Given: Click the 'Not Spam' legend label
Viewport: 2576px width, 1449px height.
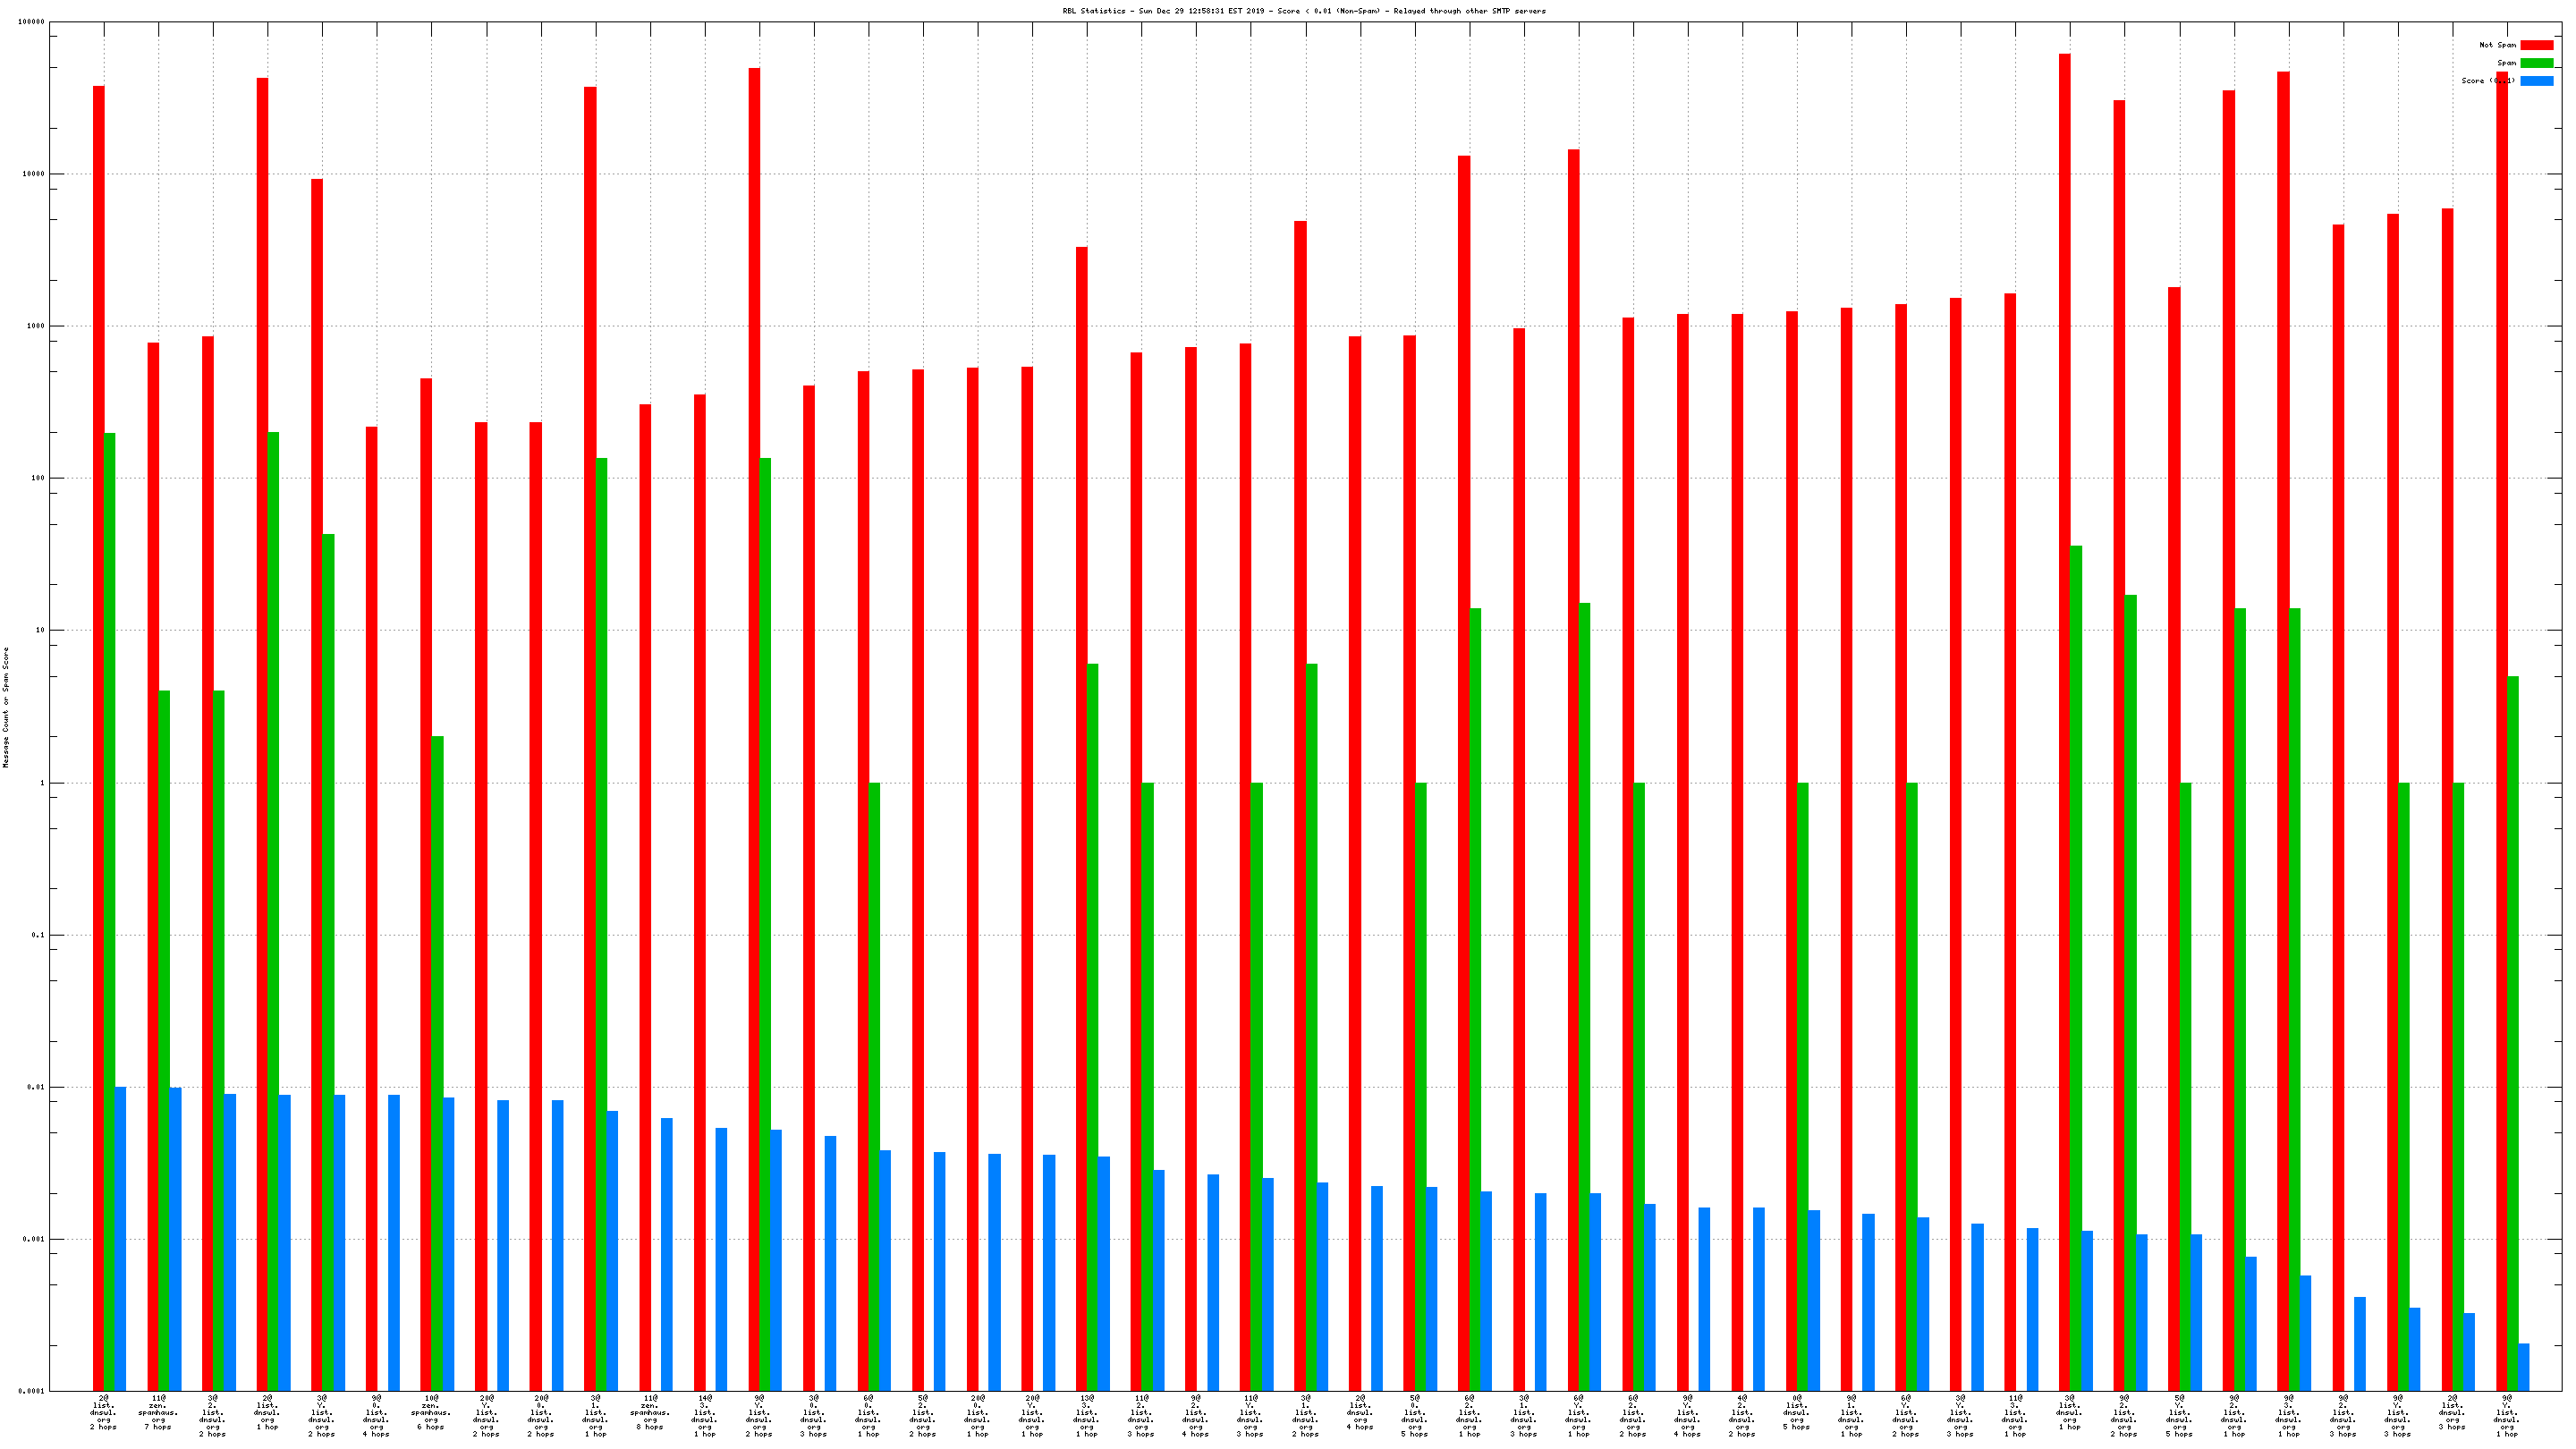Looking at the screenshot, I should (x=2497, y=45).
